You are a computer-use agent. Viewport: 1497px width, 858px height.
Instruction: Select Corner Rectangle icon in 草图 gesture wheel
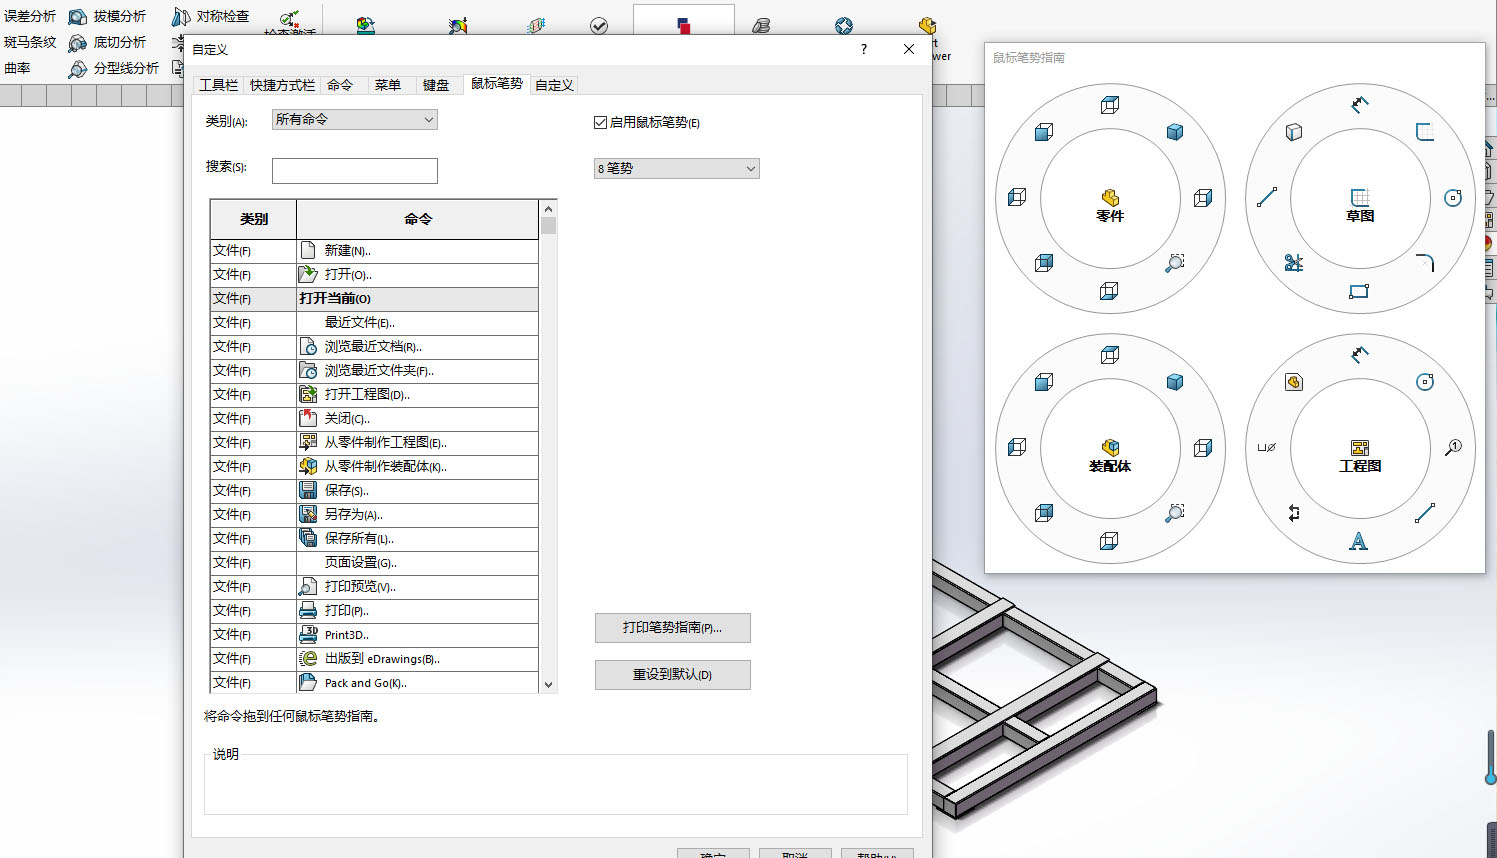coord(1359,291)
